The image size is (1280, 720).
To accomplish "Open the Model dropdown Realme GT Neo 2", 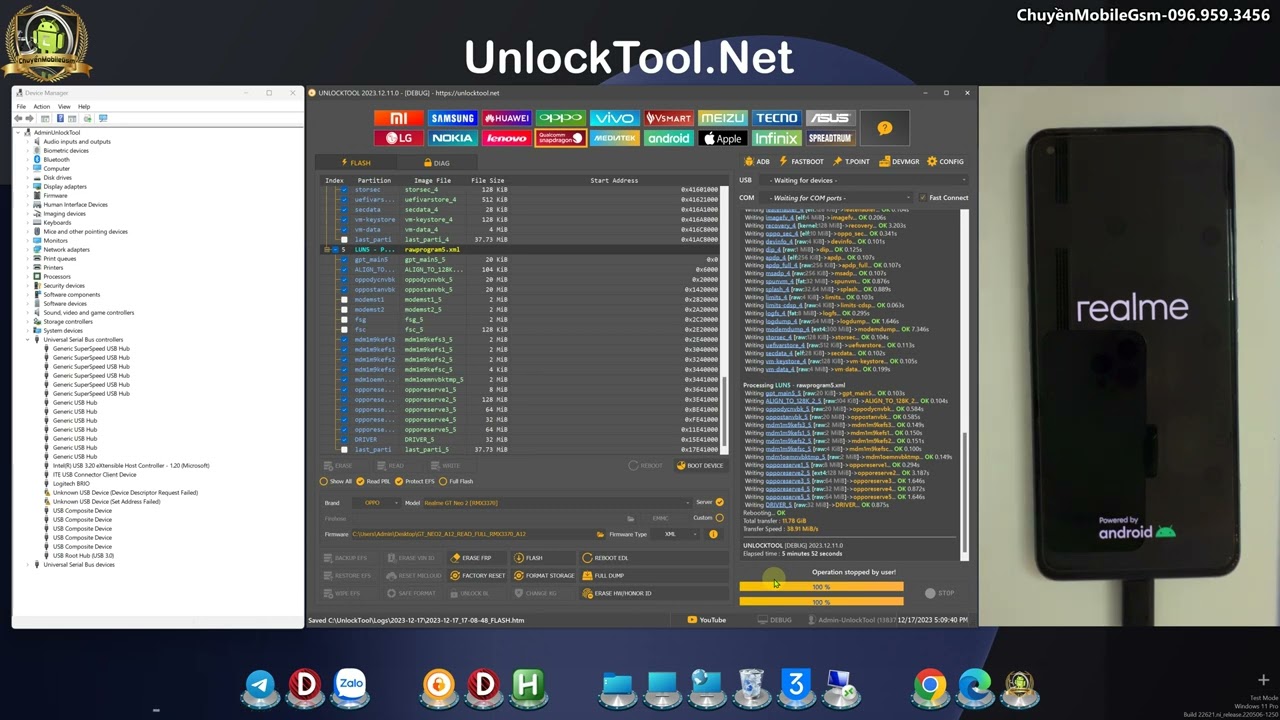I will coord(556,503).
